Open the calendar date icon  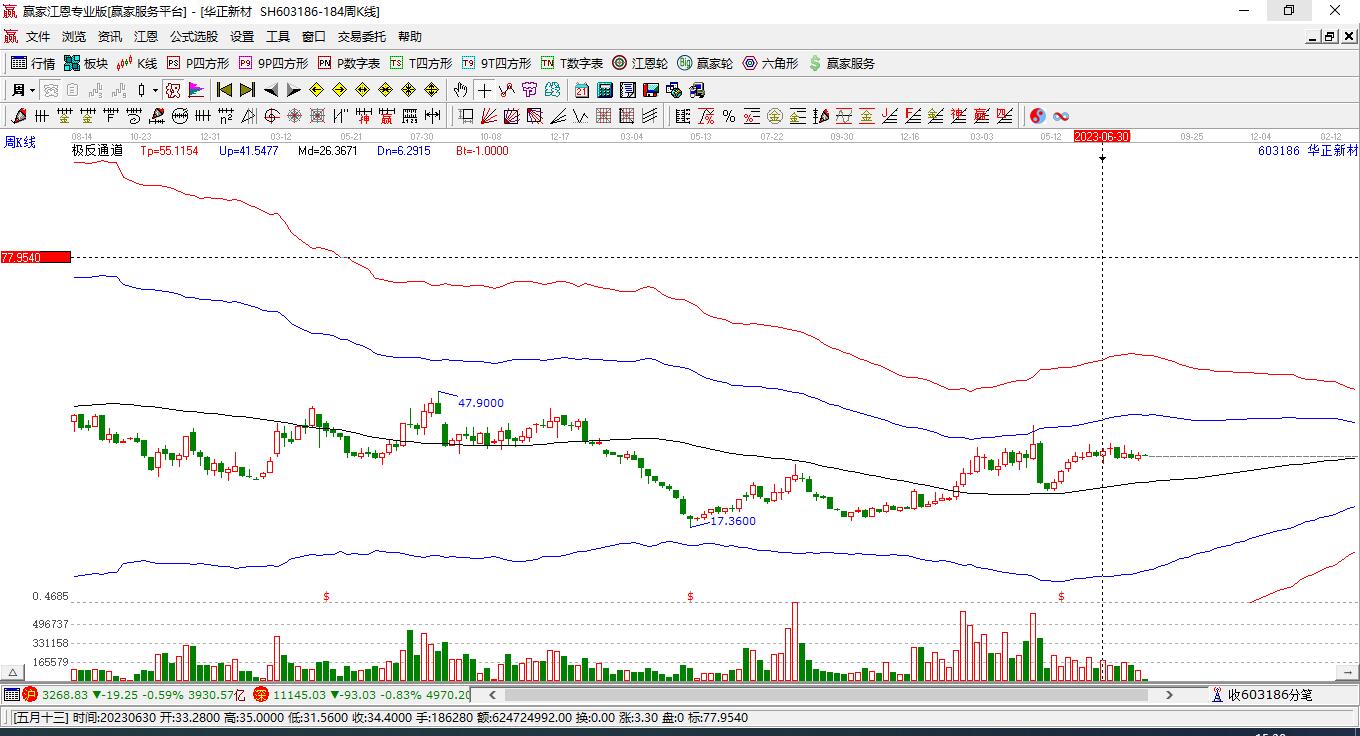tap(581, 90)
